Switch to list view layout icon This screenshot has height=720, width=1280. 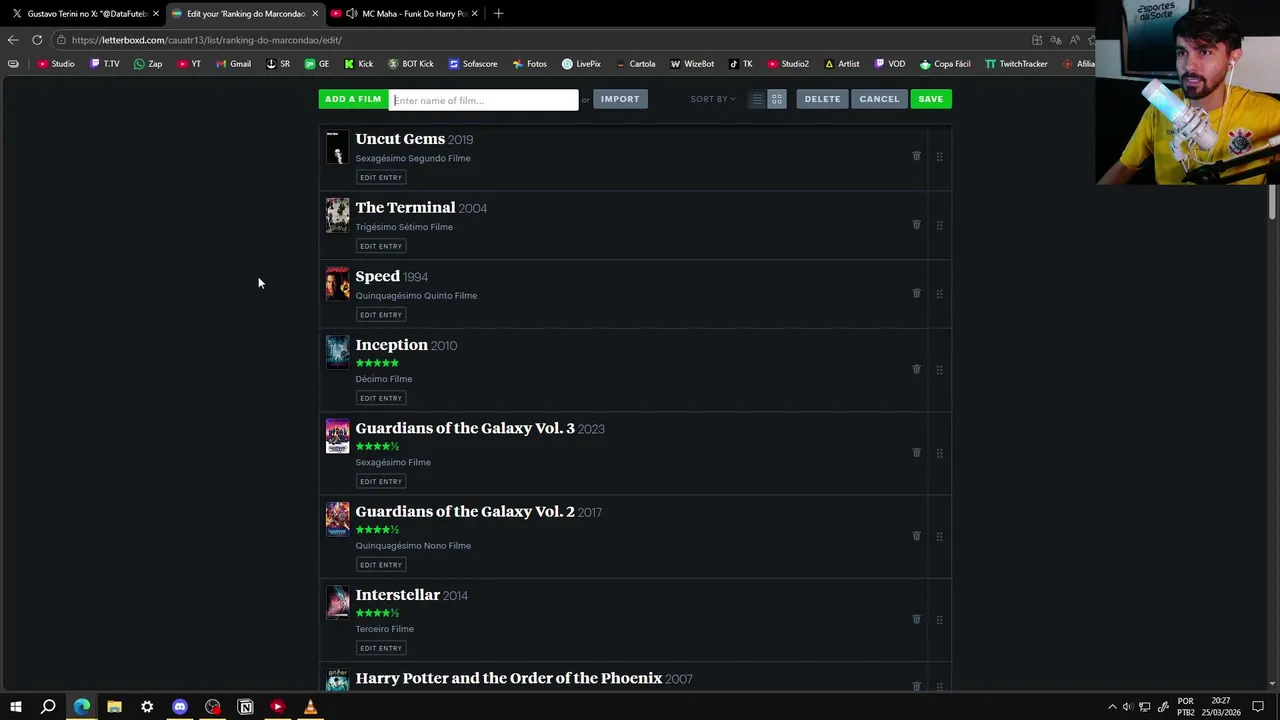[757, 99]
